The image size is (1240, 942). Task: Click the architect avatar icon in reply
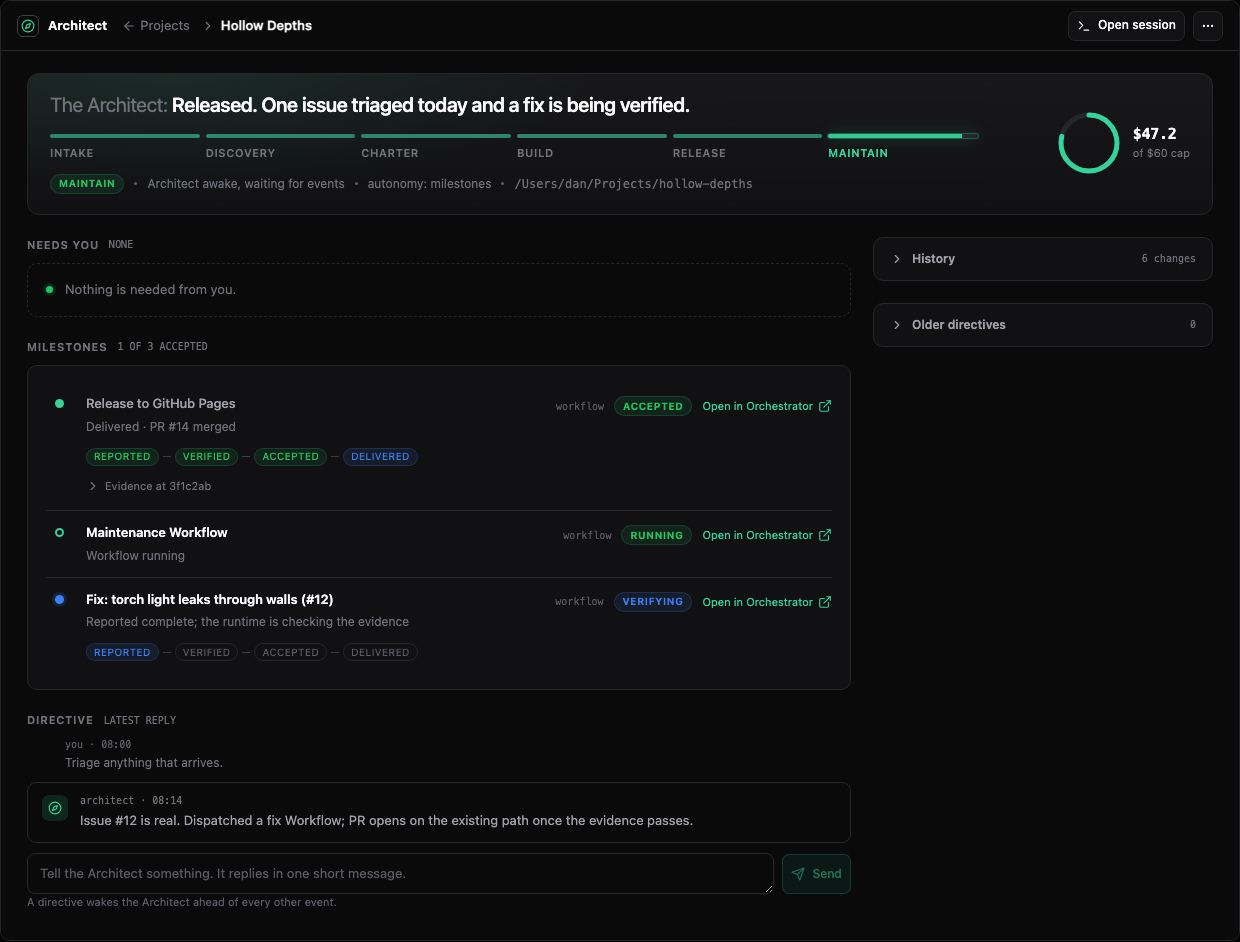coord(55,808)
